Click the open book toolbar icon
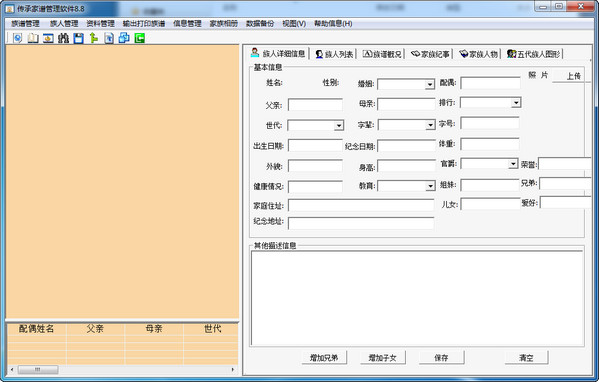 click(x=33, y=38)
